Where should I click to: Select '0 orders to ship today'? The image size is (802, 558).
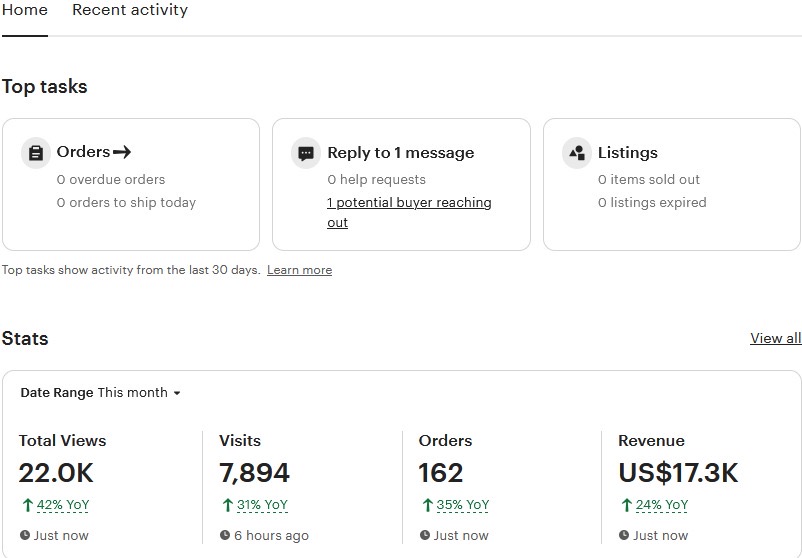[126, 203]
